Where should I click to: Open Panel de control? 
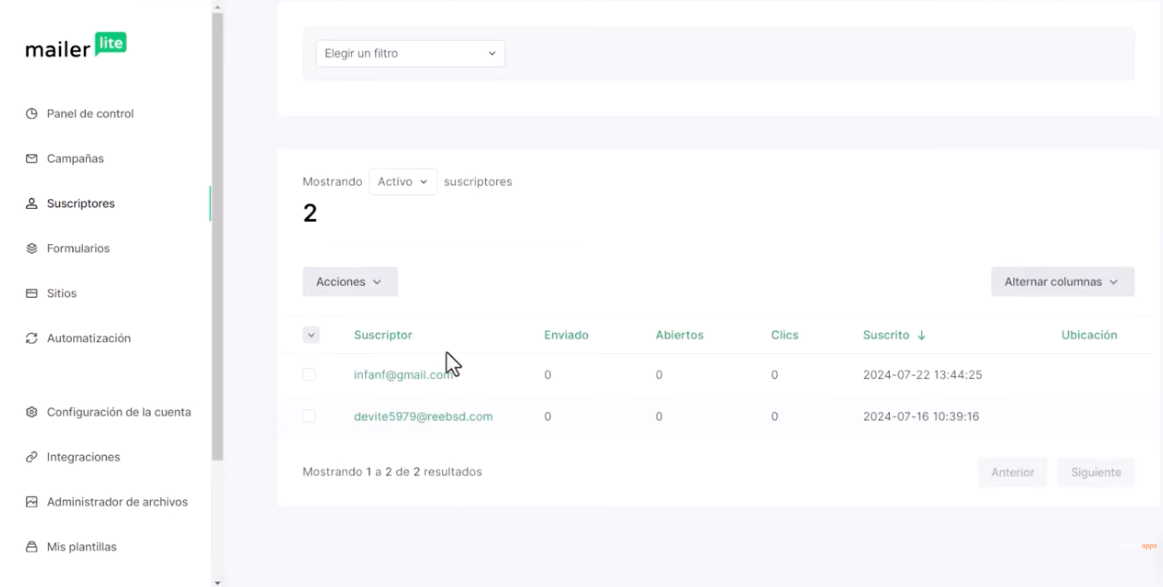pos(90,114)
